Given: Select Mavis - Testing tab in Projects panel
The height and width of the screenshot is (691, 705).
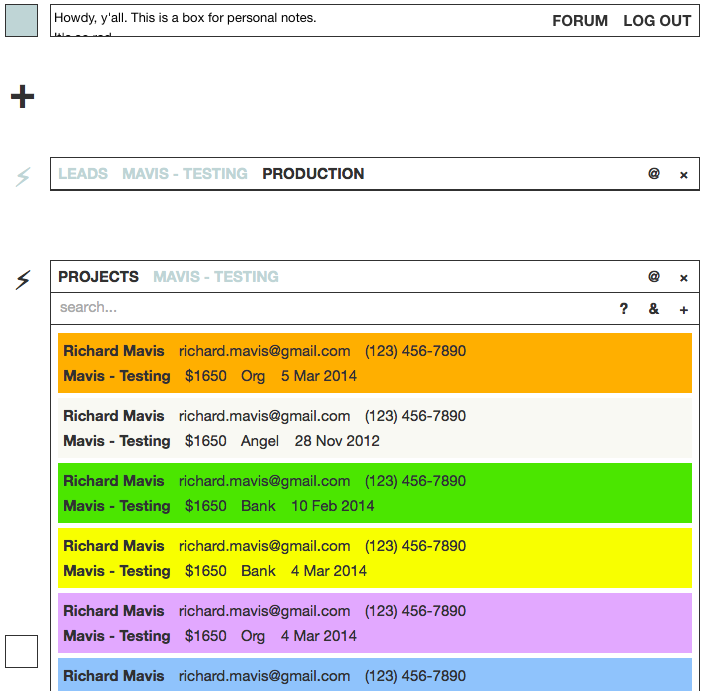Looking at the screenshot, I should pos(215,277).
